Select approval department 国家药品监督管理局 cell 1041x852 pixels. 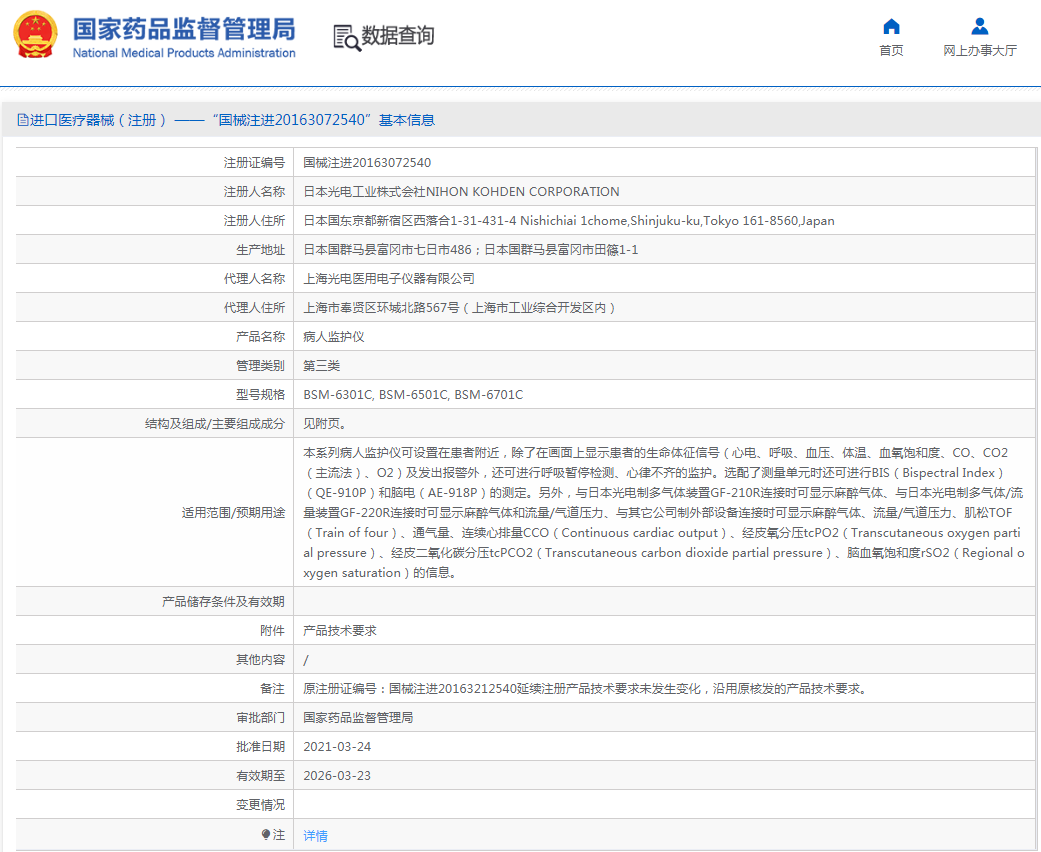tap(359, 718)
